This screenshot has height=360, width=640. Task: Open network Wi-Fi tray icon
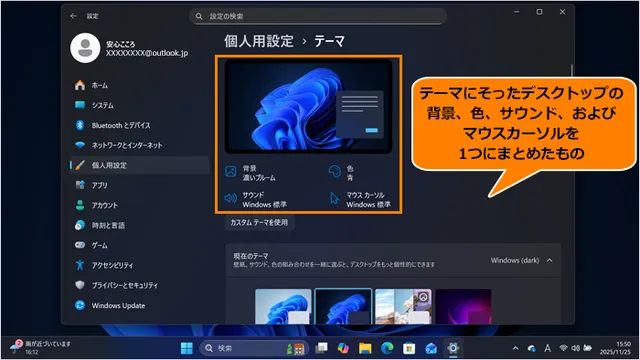pyautogui.click(x=564, y=348)
